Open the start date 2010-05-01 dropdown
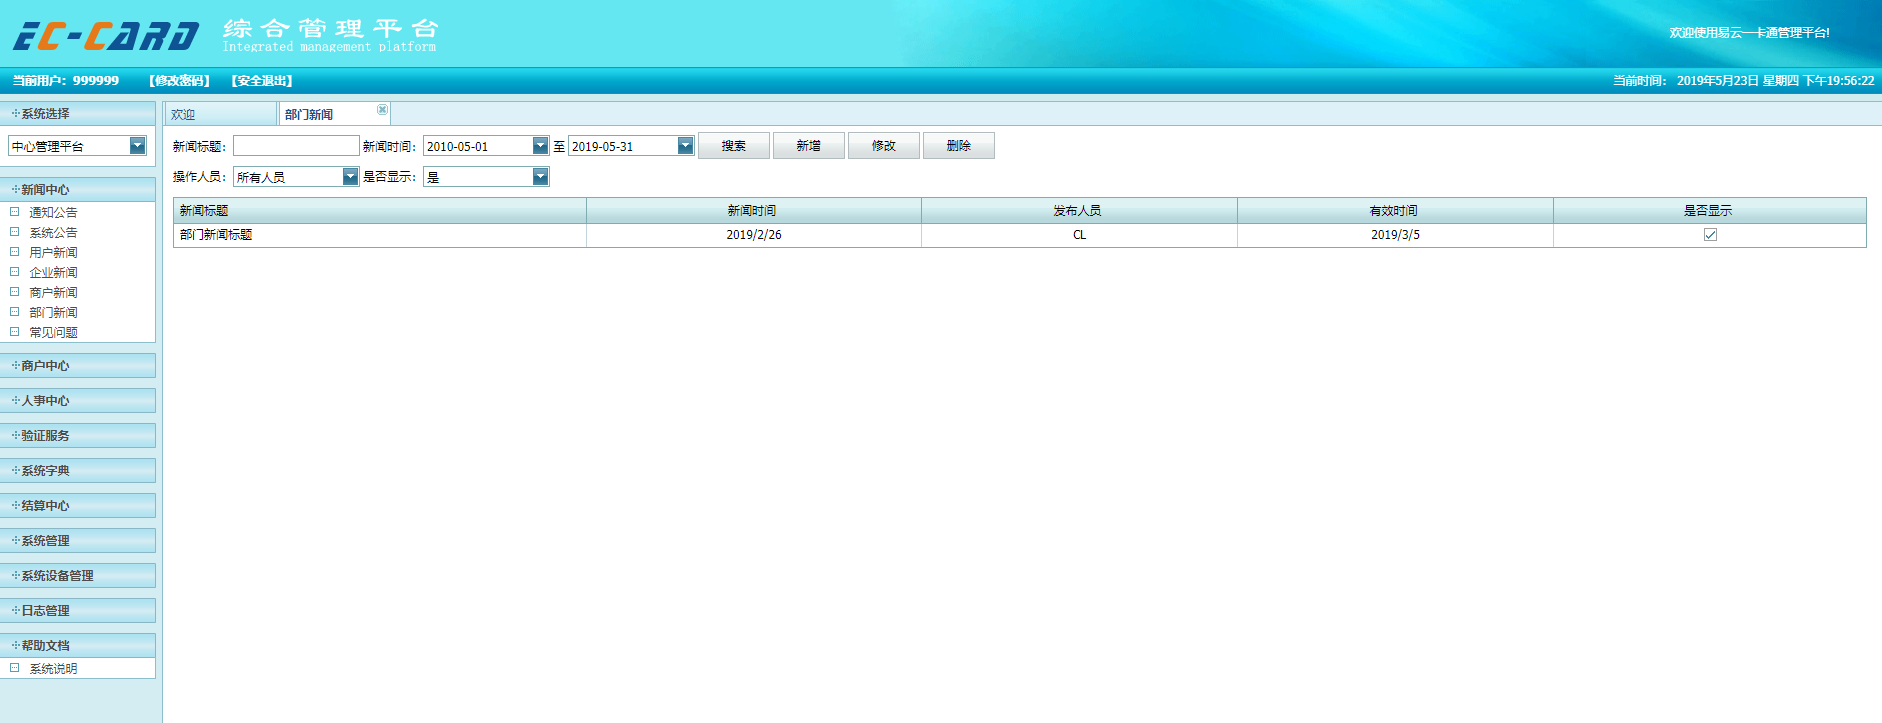1882x723 pixels. (x=541, y=146)
